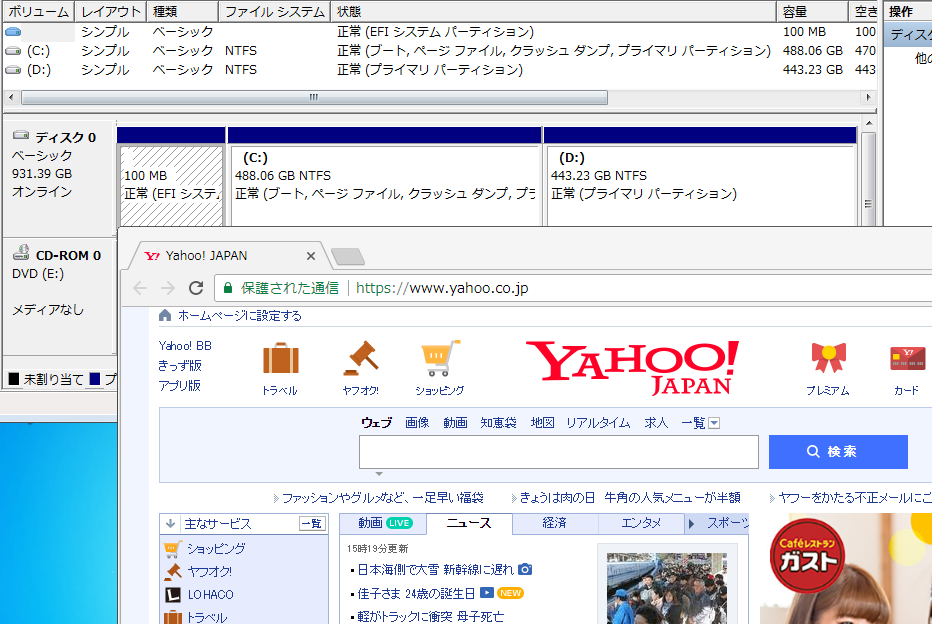Select the (D:) volume drive icon in the volume list
The image size is (932, 624).
(x=13, y=70)
